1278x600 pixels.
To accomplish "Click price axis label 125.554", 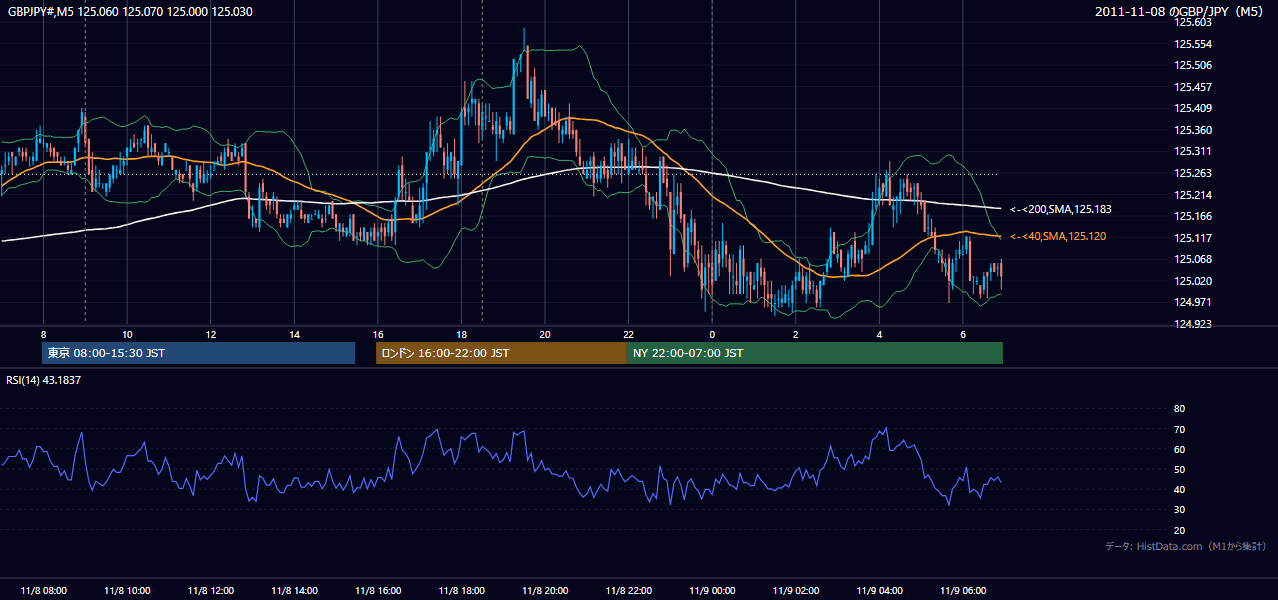I will click(1193, 45).
